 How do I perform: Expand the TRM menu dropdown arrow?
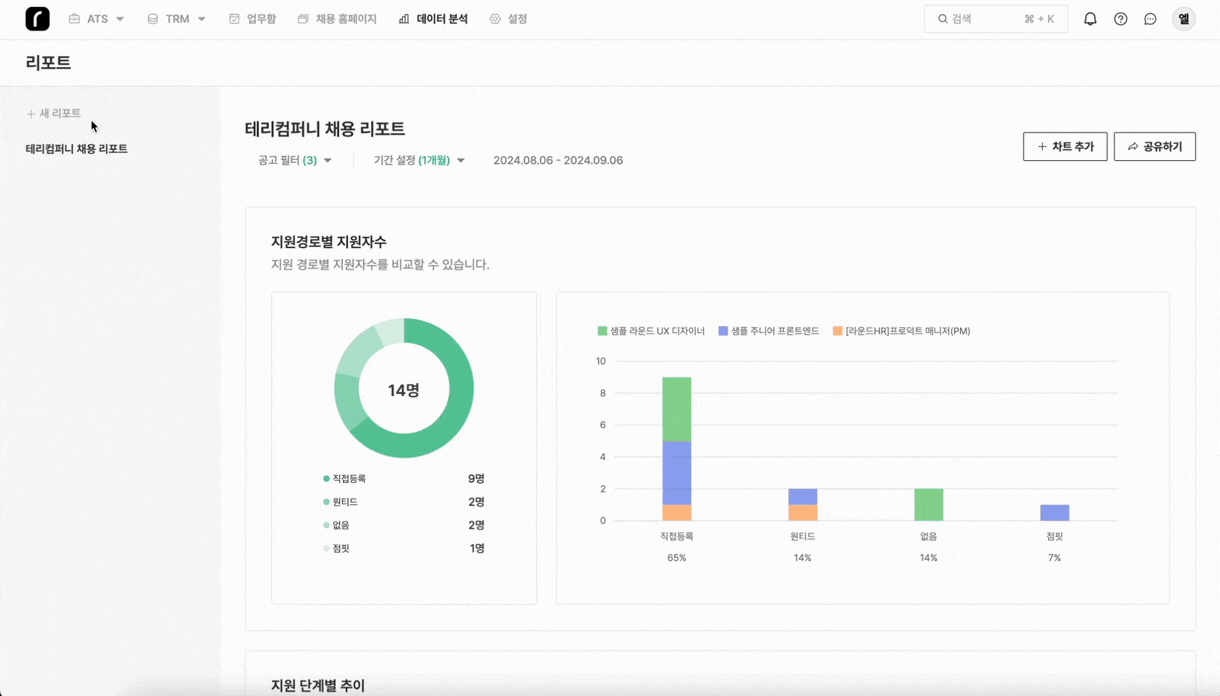tap(202, 19)
